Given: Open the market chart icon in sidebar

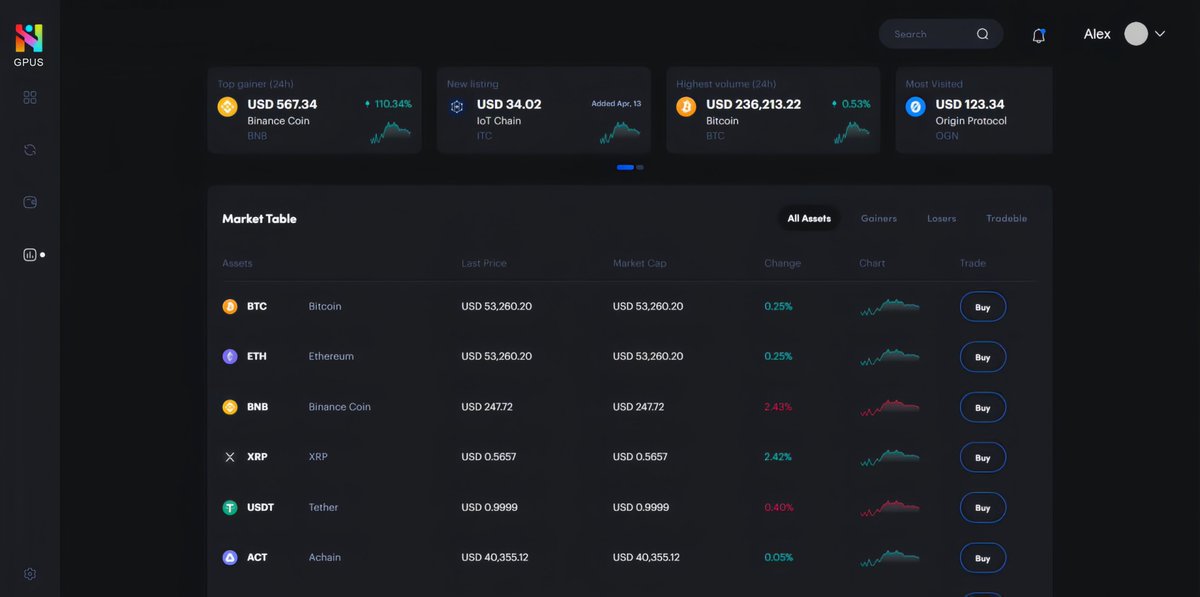Looking at the screenshot, I should 30,255.
